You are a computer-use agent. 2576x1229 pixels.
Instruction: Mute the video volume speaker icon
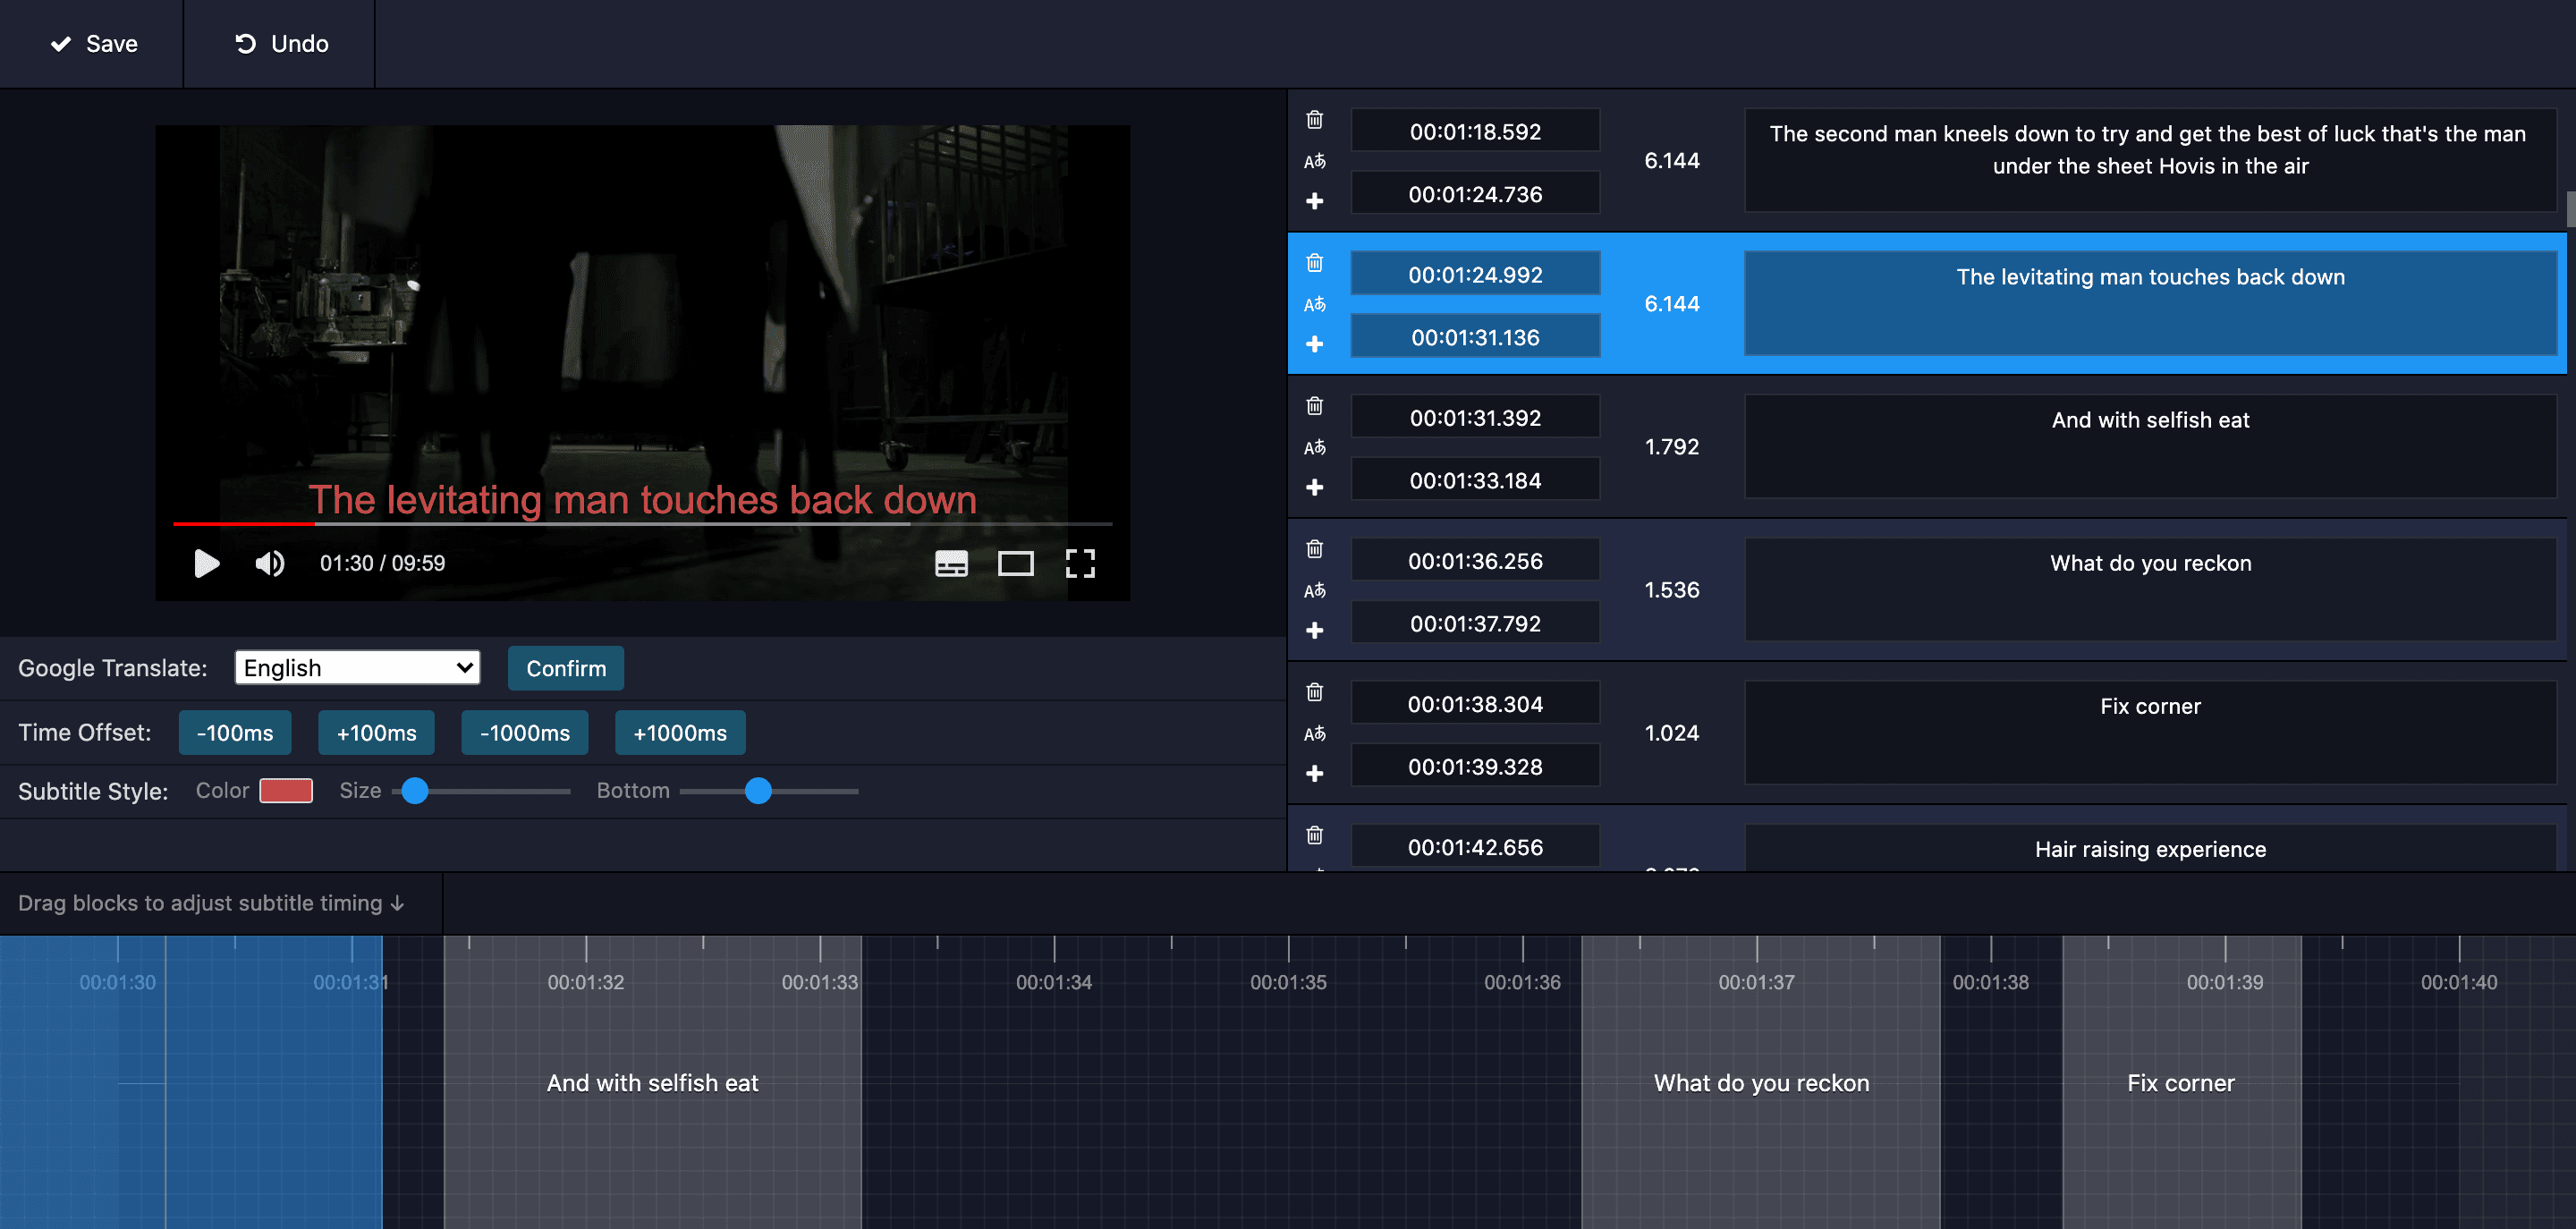pos(269,564)
